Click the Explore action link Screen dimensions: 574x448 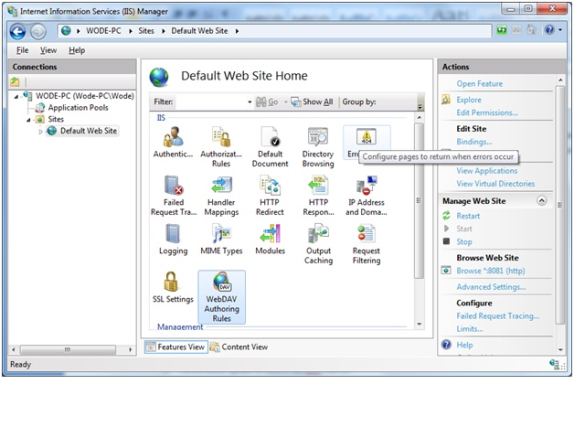pos(469,100)
